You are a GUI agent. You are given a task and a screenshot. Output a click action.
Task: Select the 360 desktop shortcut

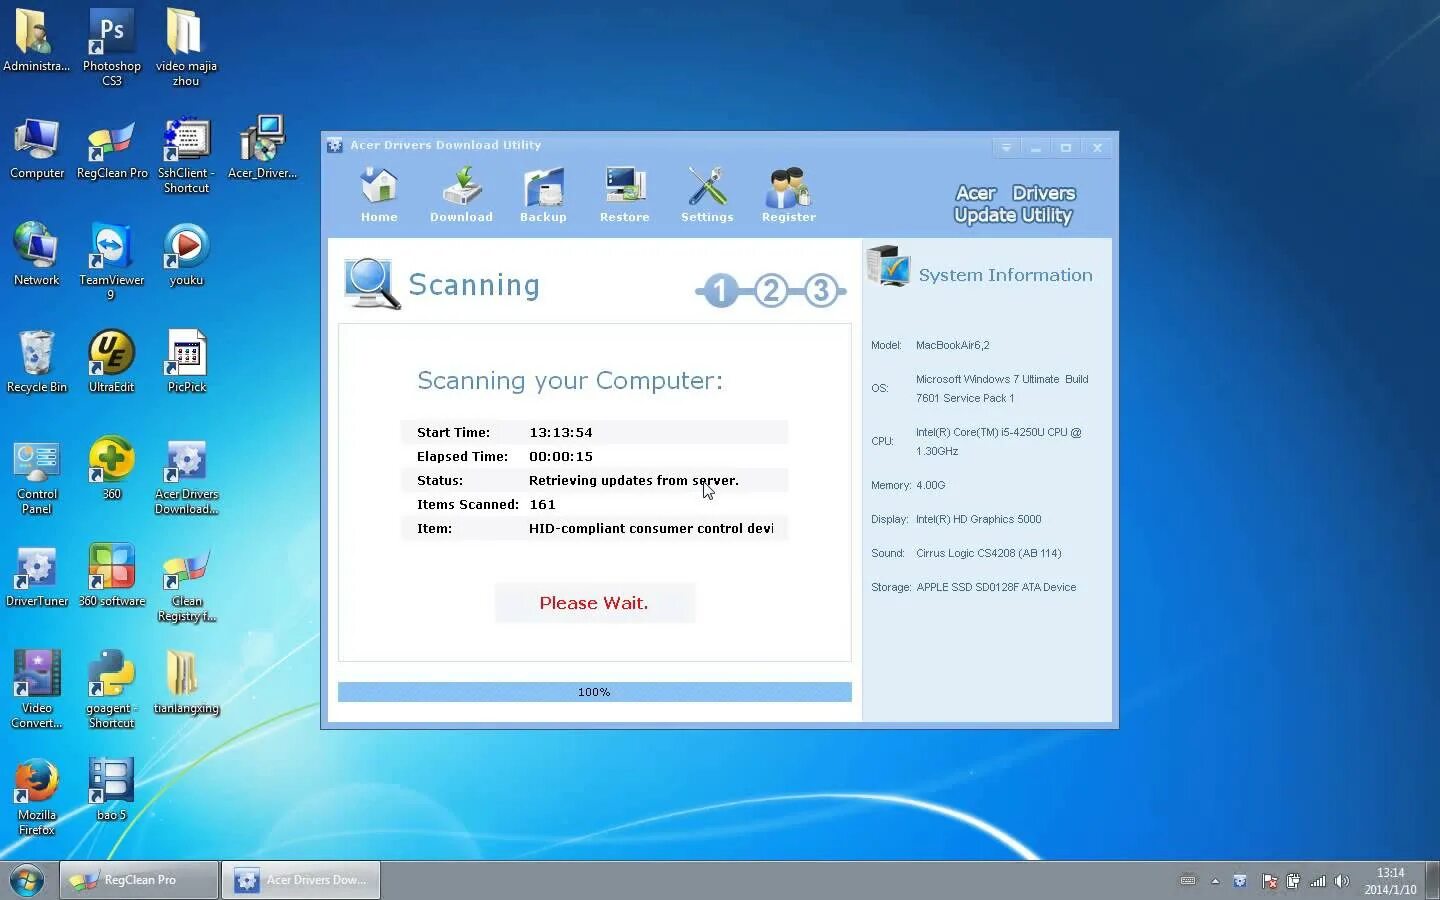111,469
